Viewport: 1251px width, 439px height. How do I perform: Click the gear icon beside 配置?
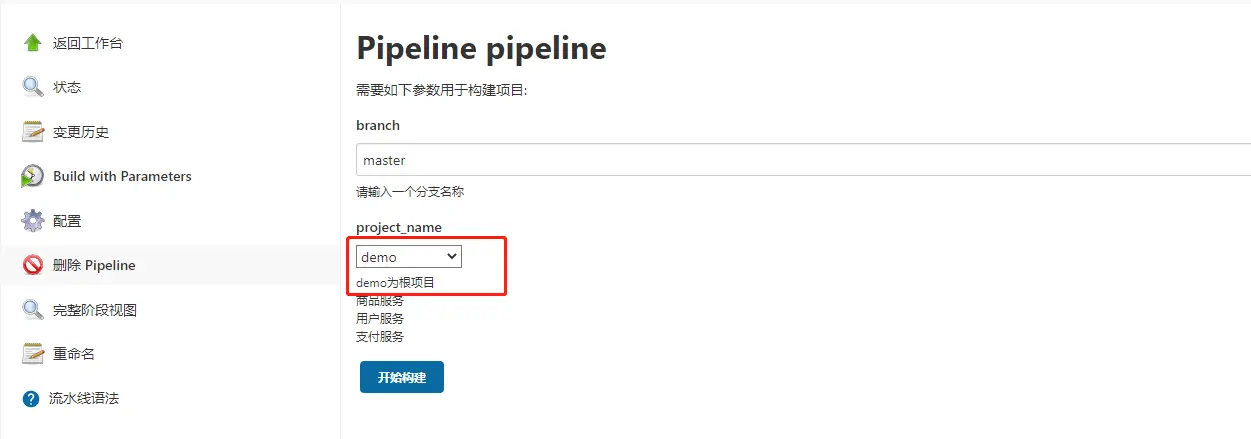[33, 221]
